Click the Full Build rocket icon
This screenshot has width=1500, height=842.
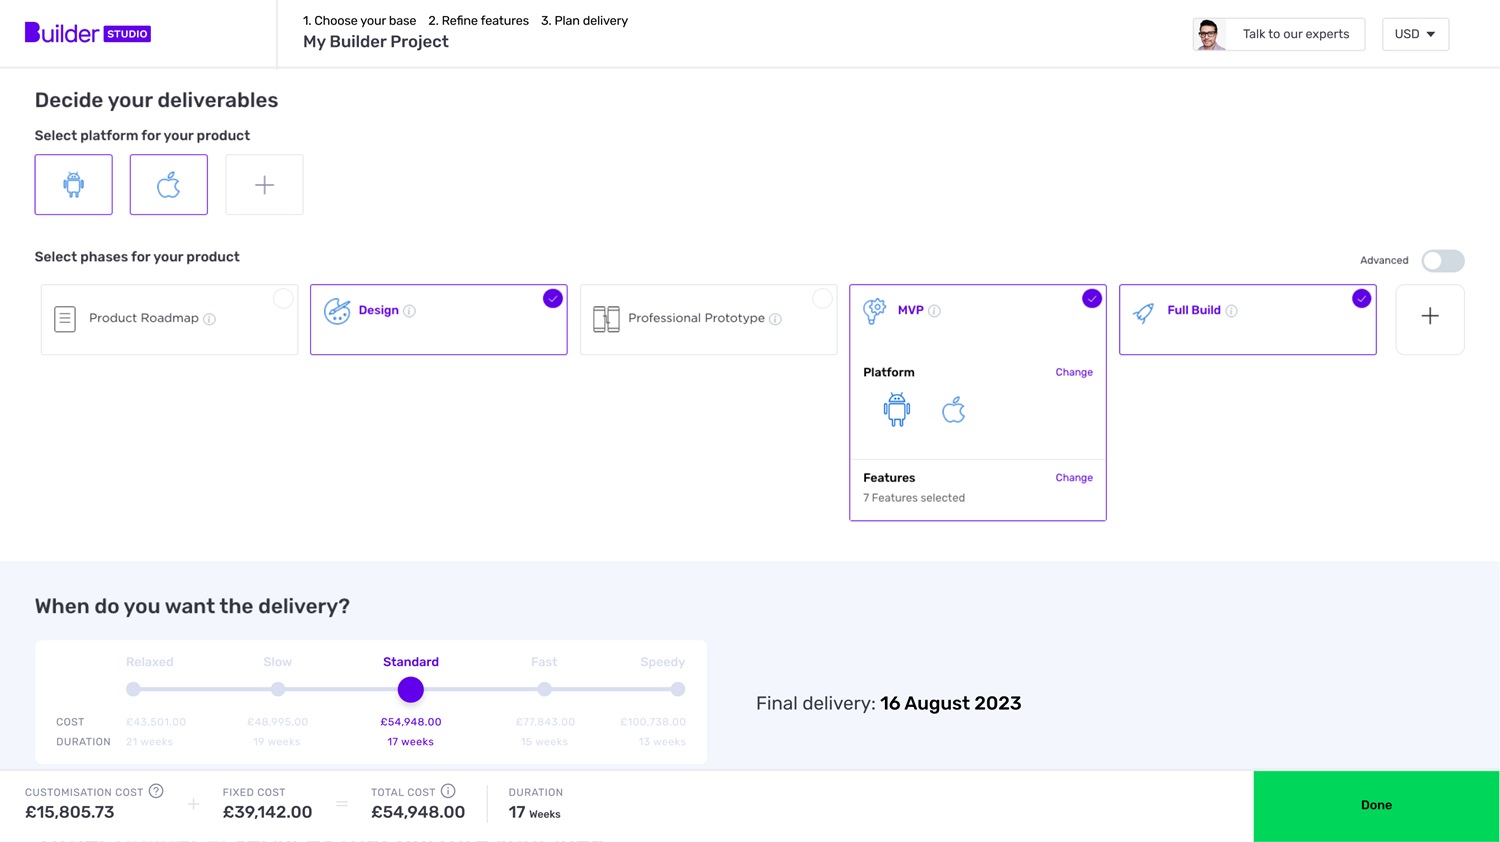pyautogui.click(x=1144, y=312)
